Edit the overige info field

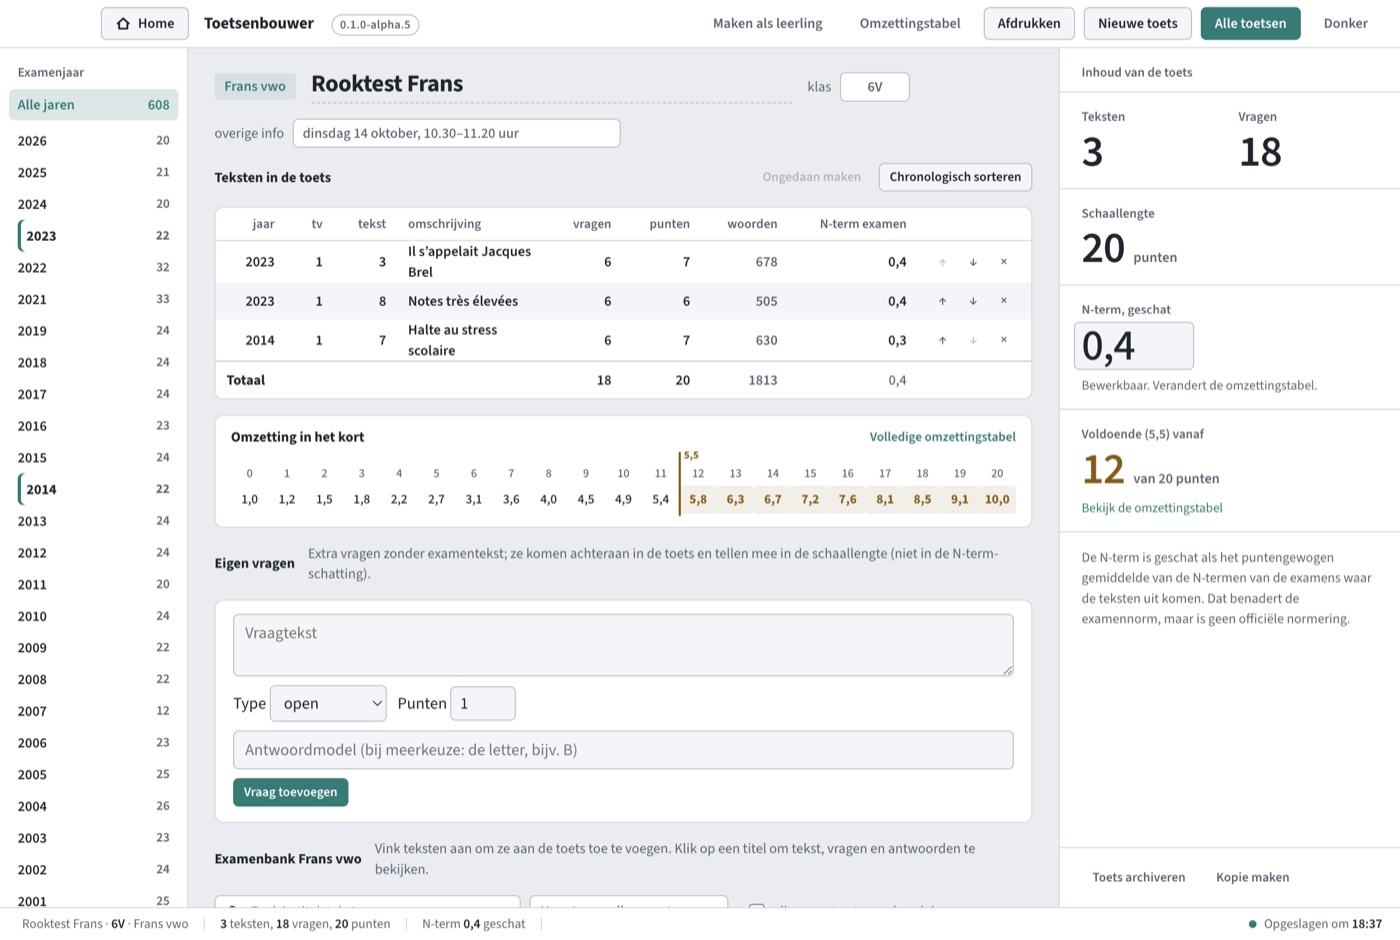[x=456, y=133]
